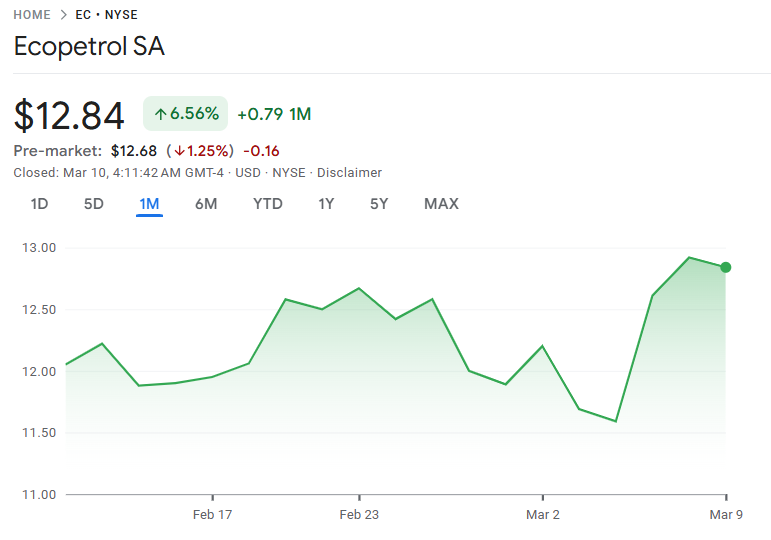Open the Disclaimer link

[x=349, y=173]
